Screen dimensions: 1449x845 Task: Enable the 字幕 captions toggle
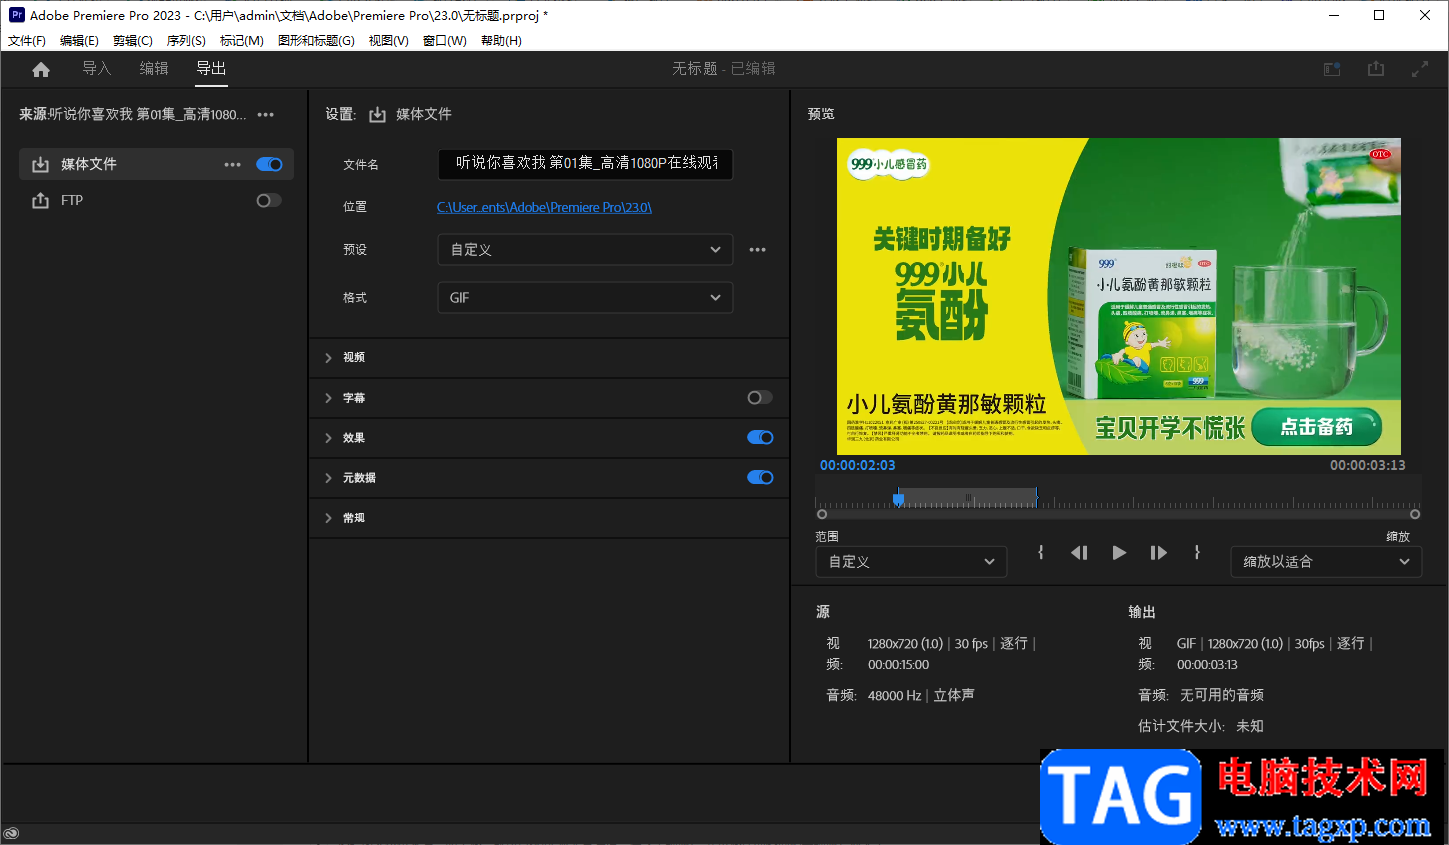[760, 397]
